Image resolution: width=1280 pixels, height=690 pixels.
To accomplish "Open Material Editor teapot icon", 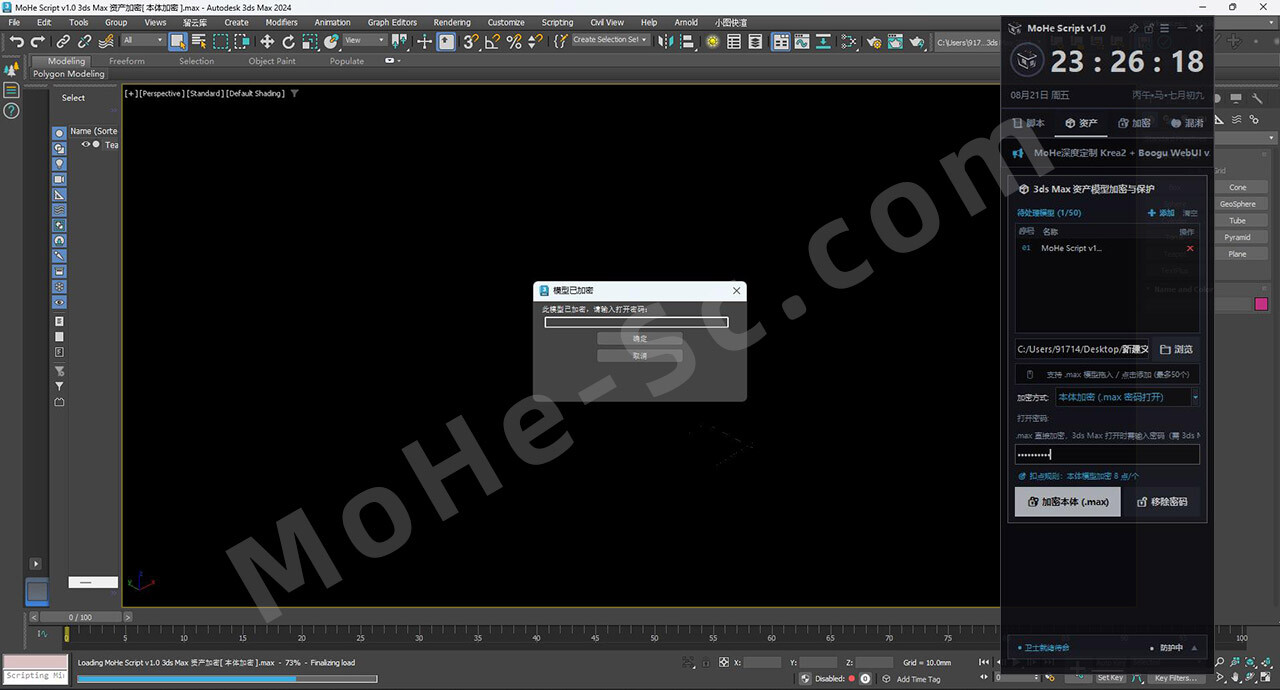I will point(849,41).
